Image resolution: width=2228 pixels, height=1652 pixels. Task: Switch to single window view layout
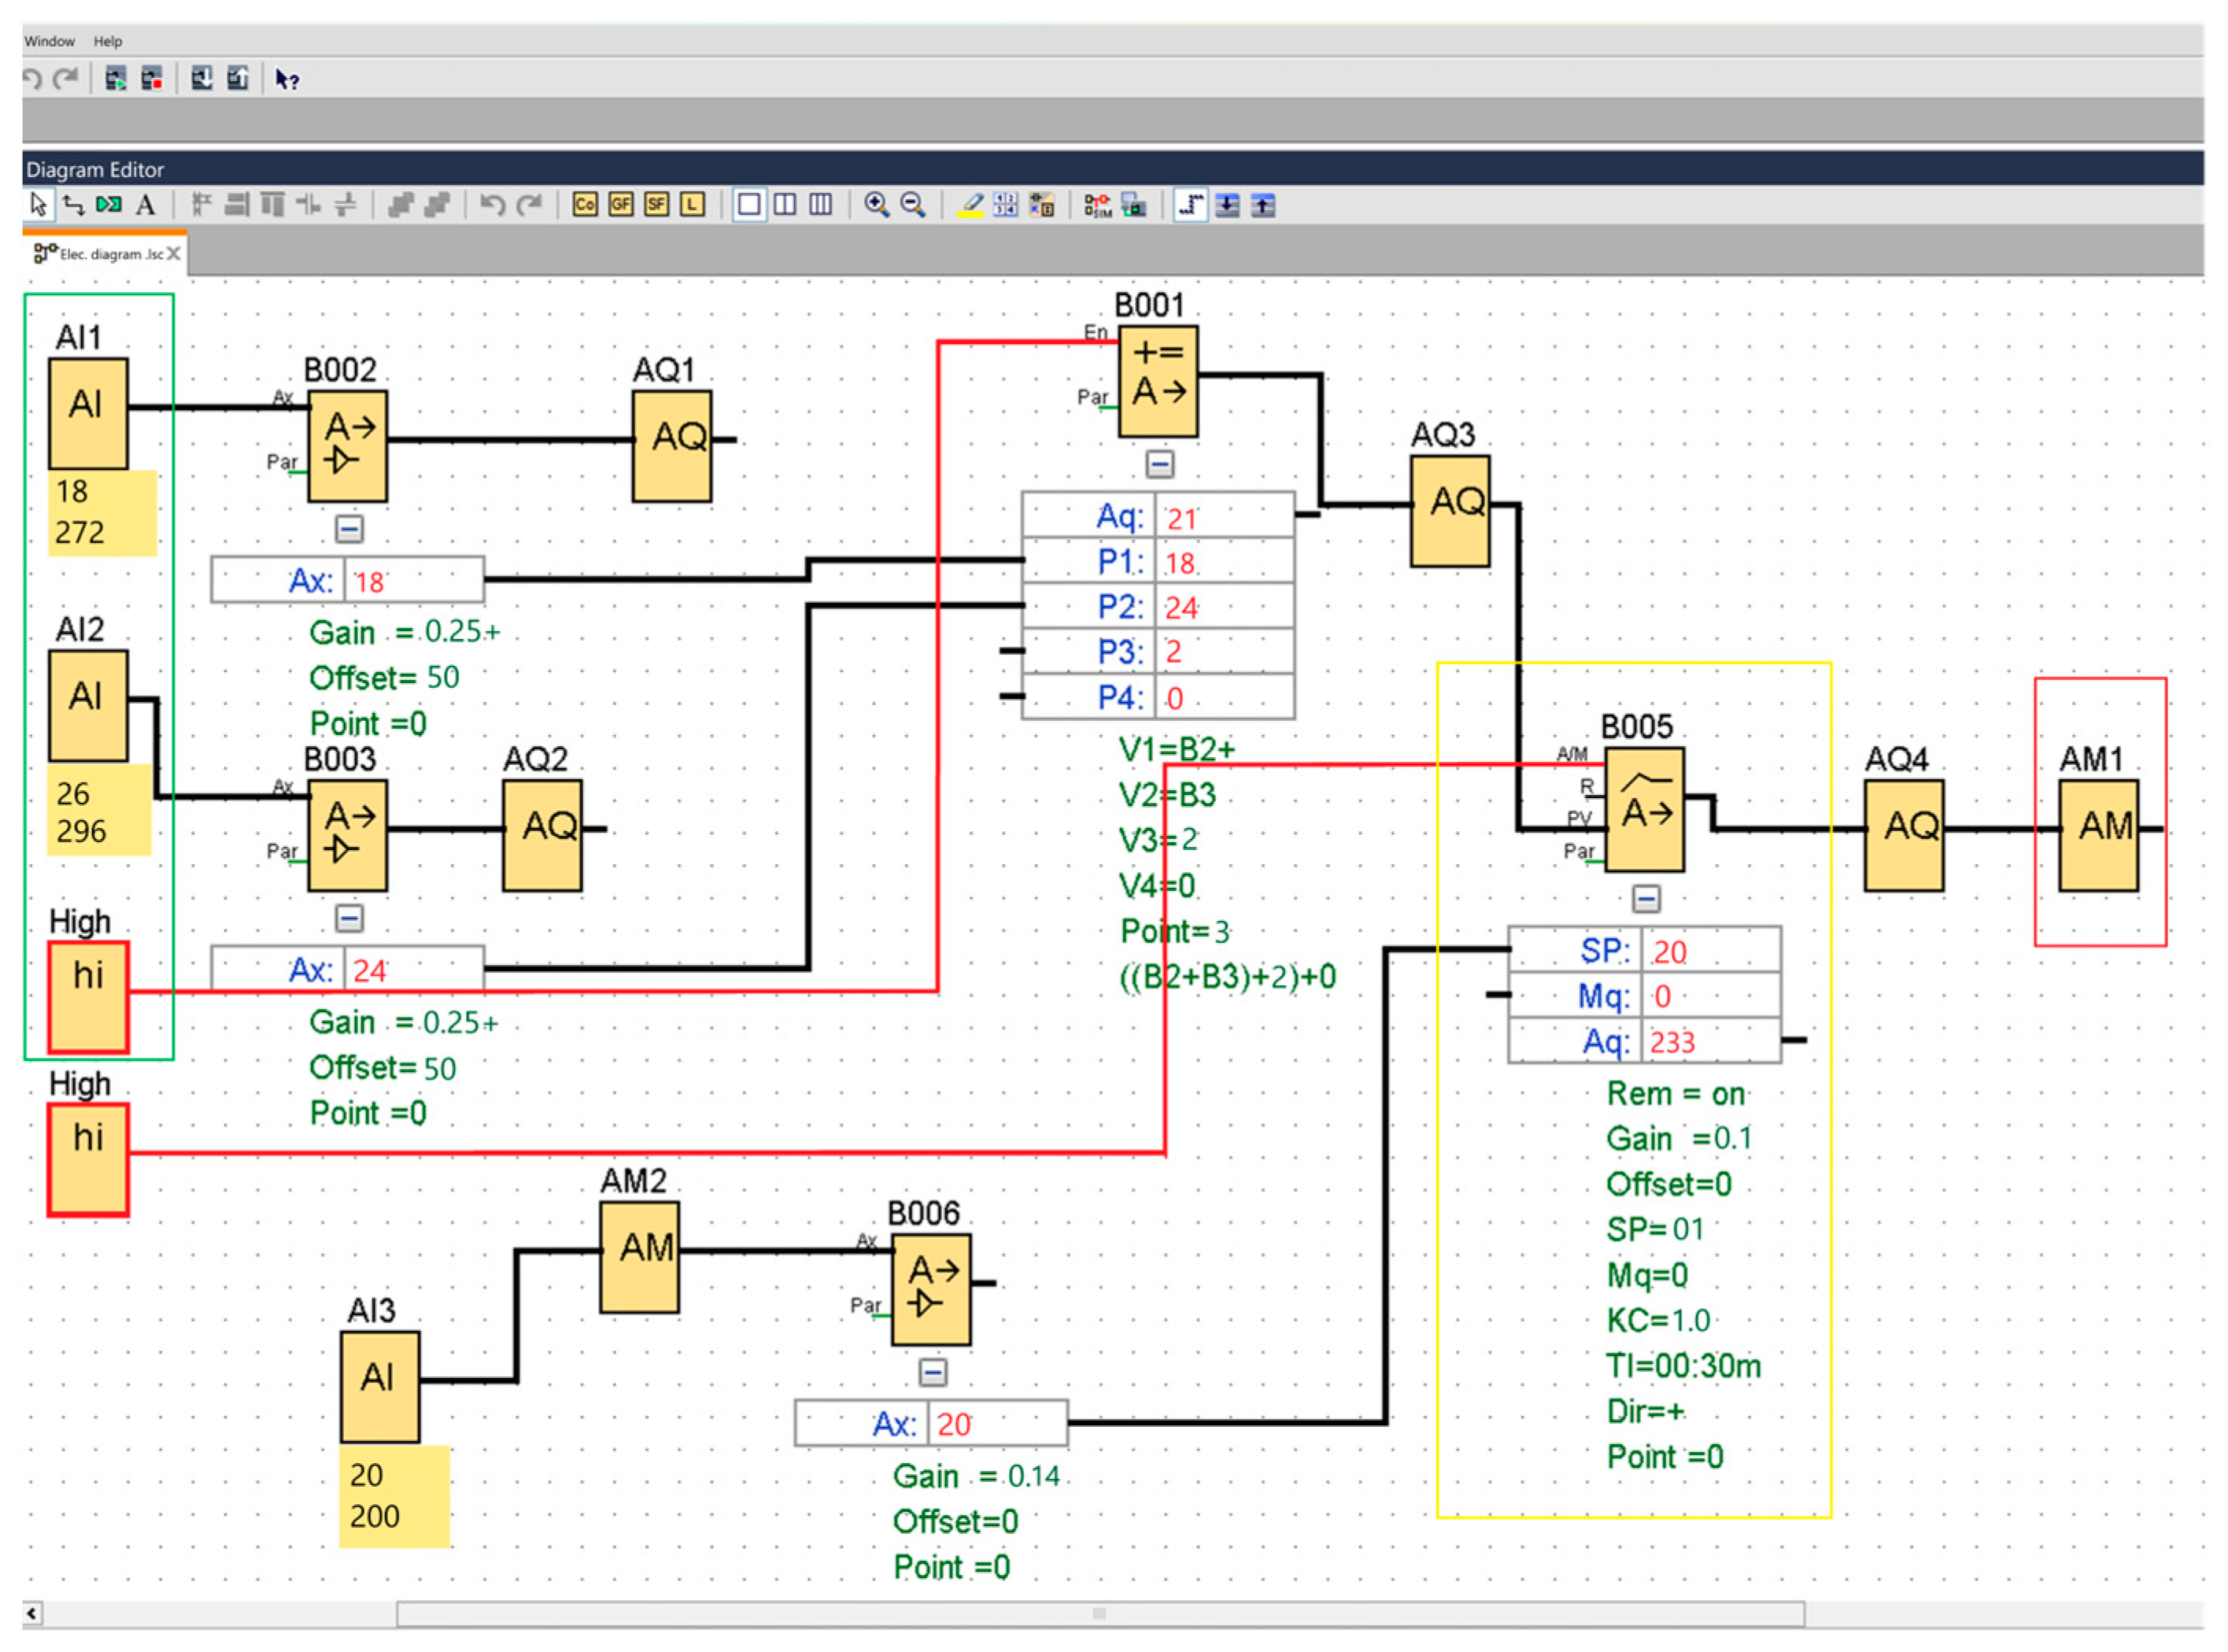[x=749, y=205]
